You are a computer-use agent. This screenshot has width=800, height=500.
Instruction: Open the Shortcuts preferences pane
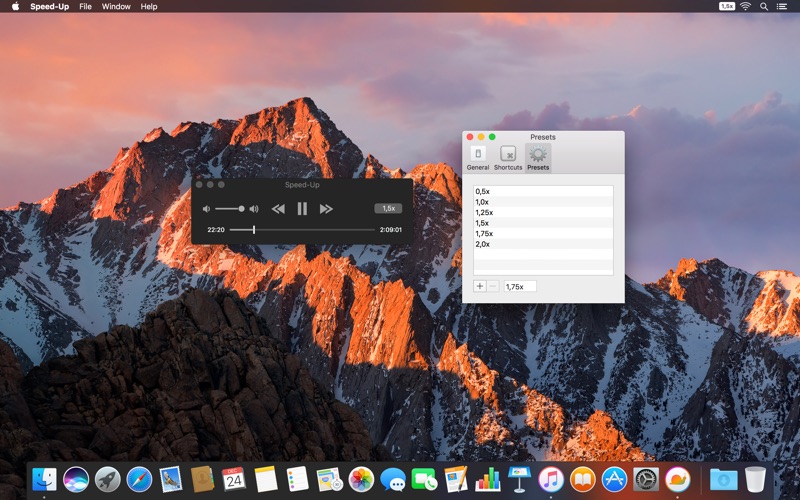tap(508, 157)
